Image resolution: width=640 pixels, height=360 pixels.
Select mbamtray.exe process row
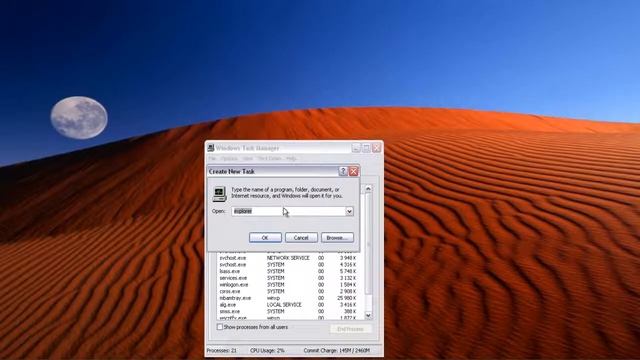pos(288,298)
